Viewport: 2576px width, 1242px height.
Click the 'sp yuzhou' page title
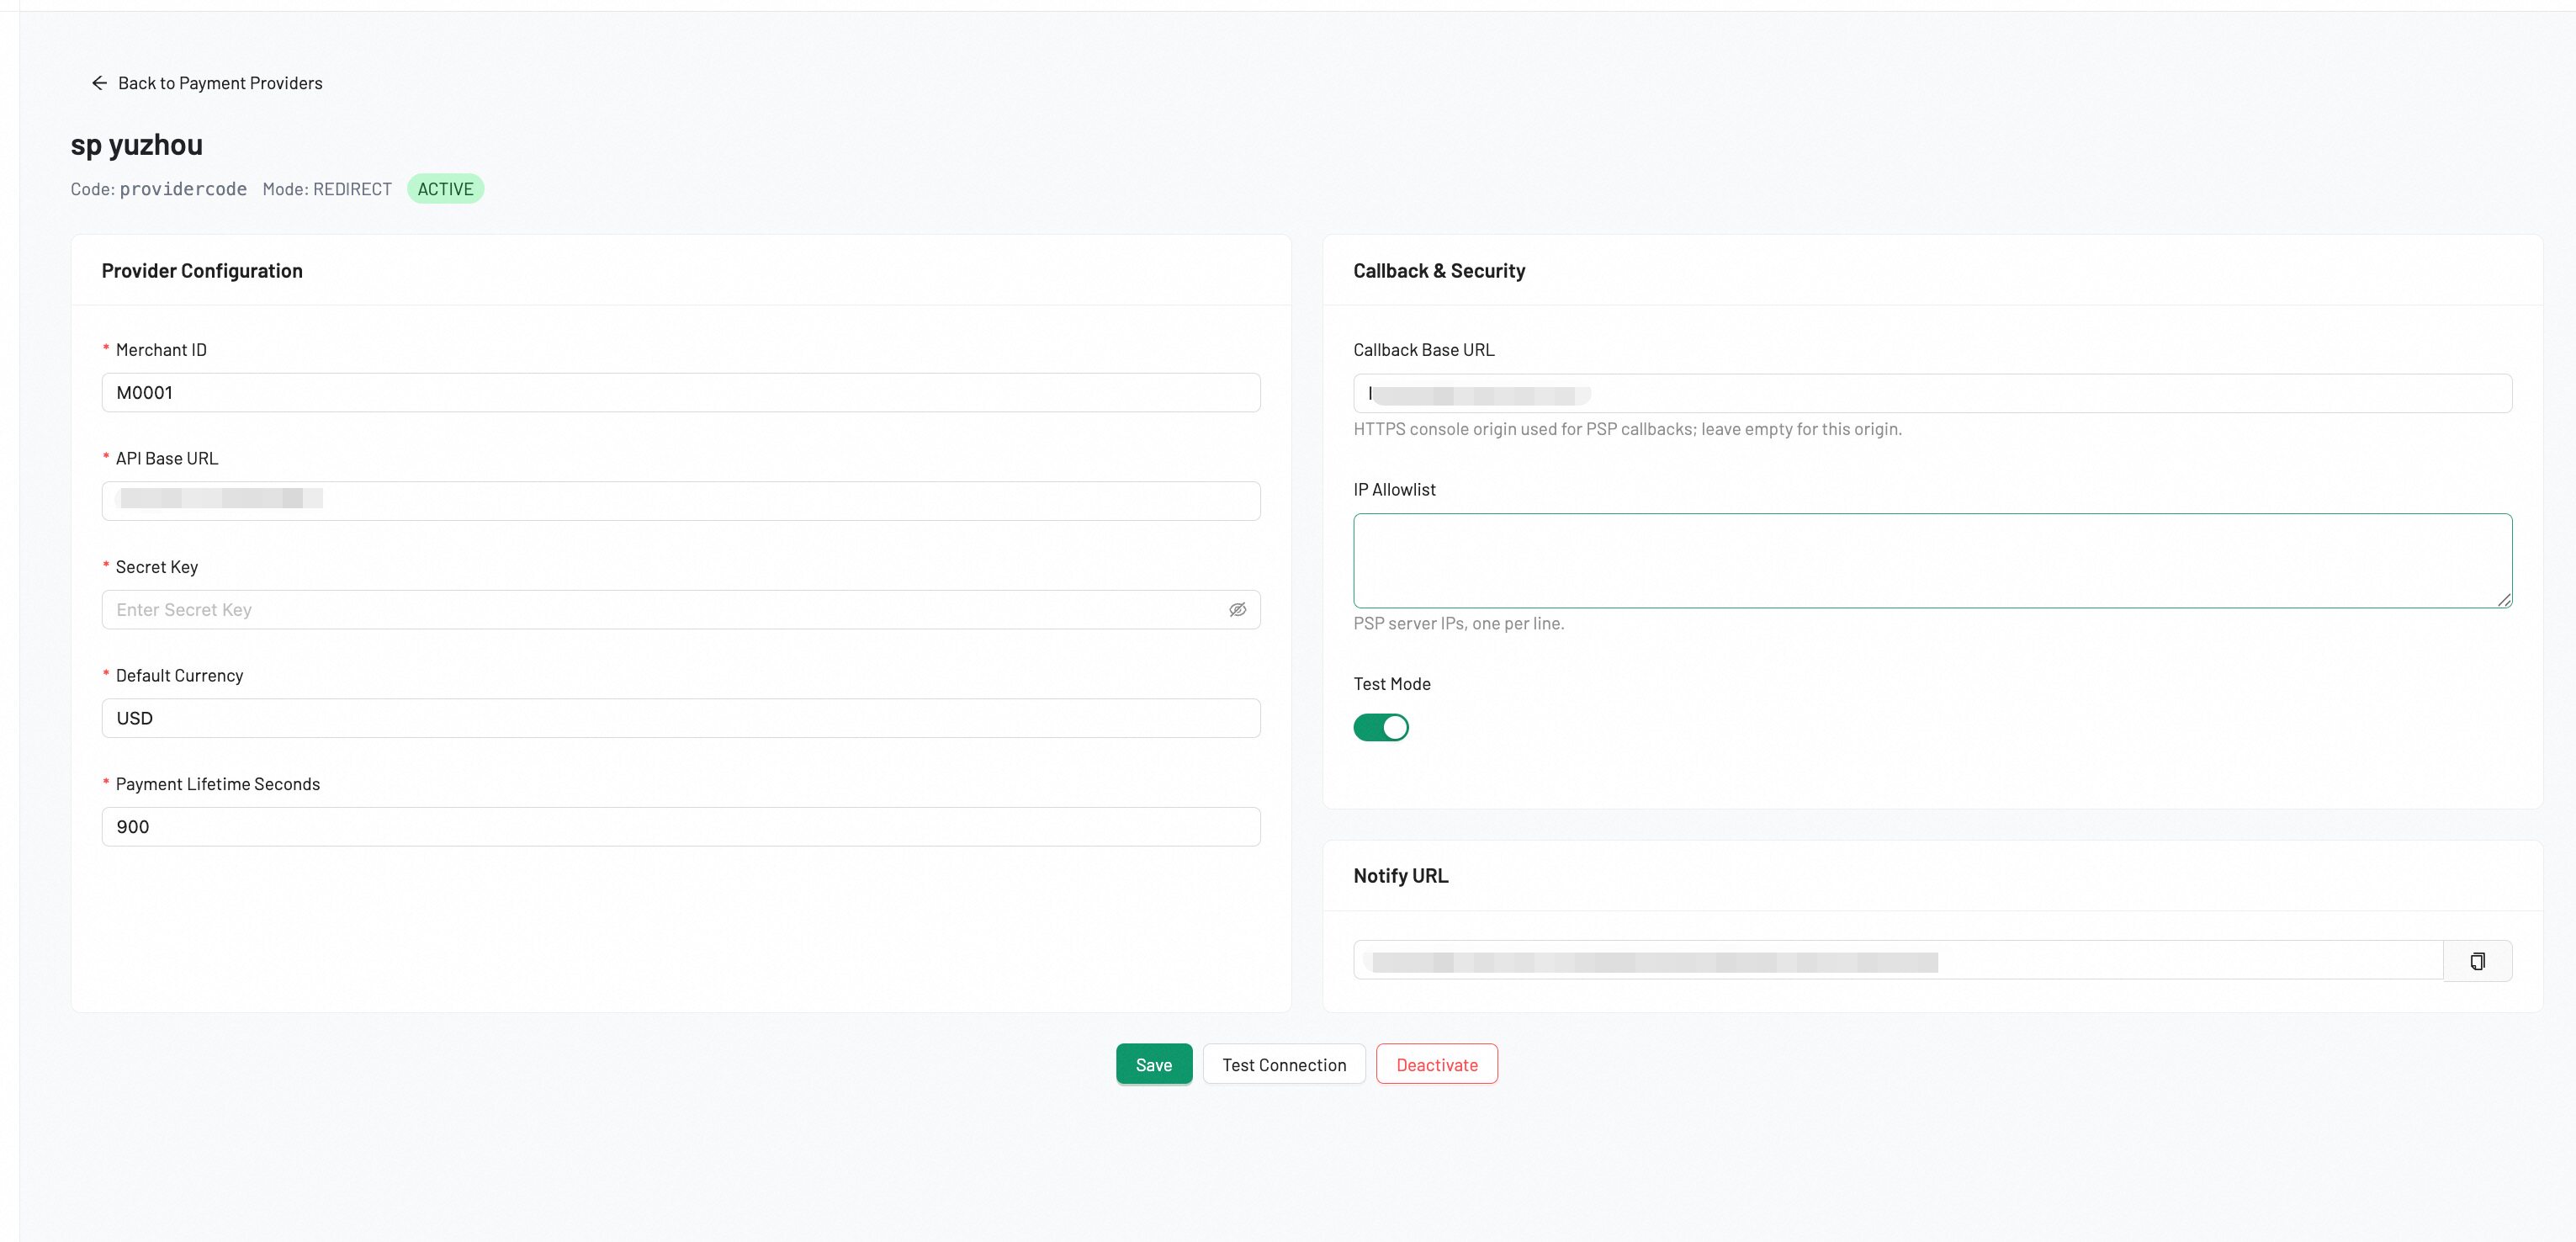(137, 145)
